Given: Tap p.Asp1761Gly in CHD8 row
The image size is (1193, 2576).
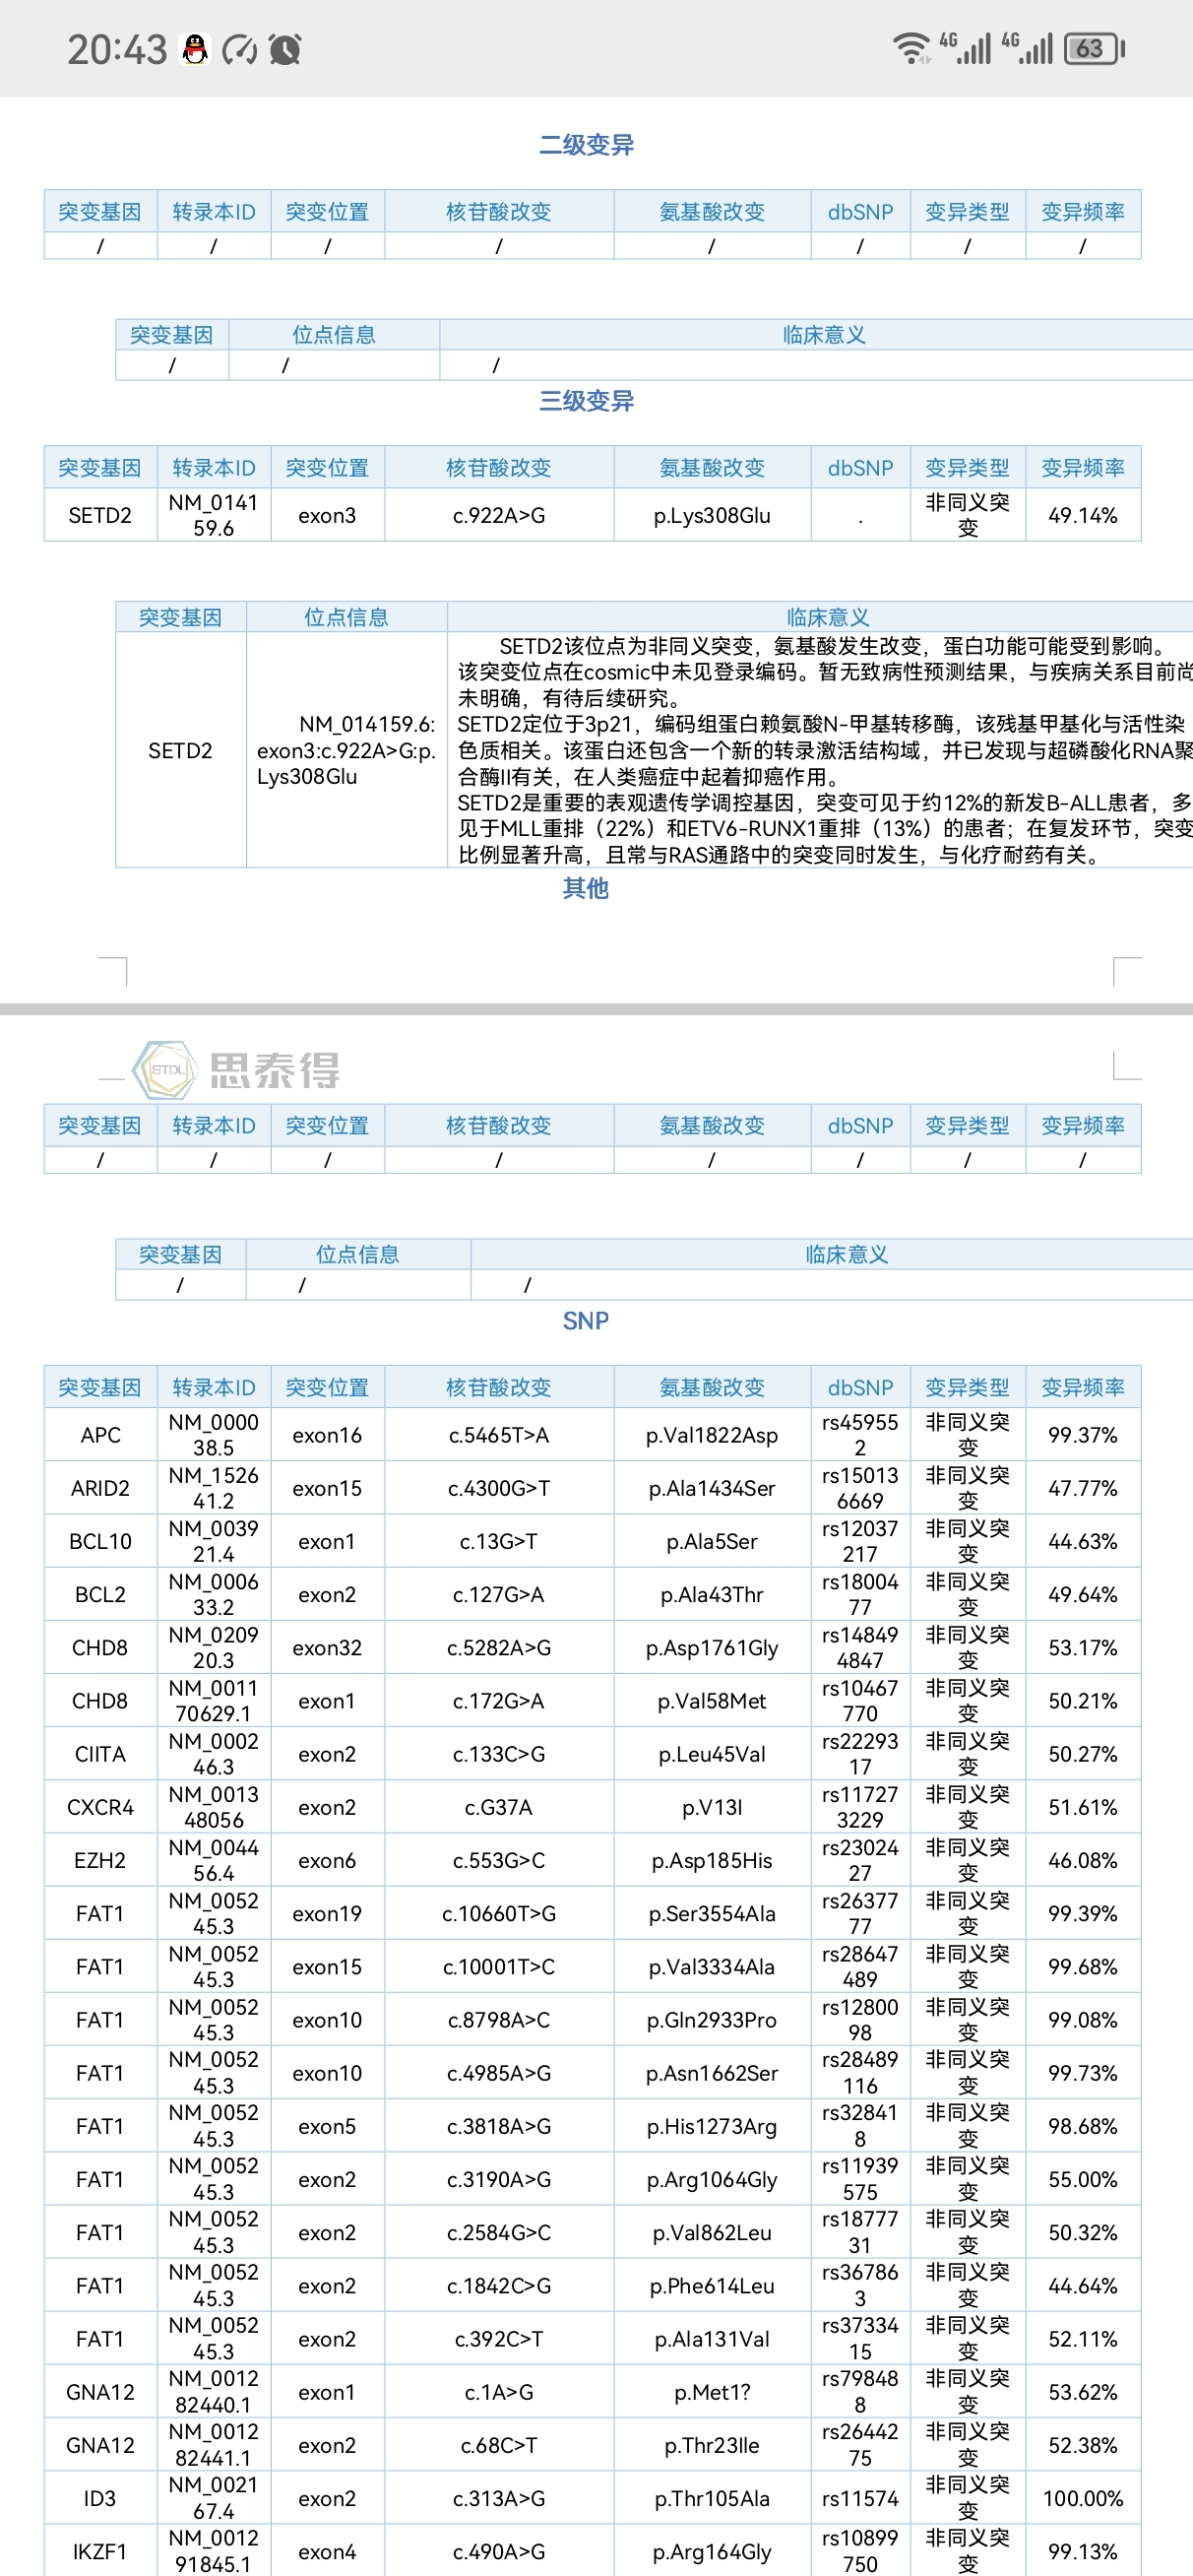Looking at the screenshot, I should tap(712, 1647).
